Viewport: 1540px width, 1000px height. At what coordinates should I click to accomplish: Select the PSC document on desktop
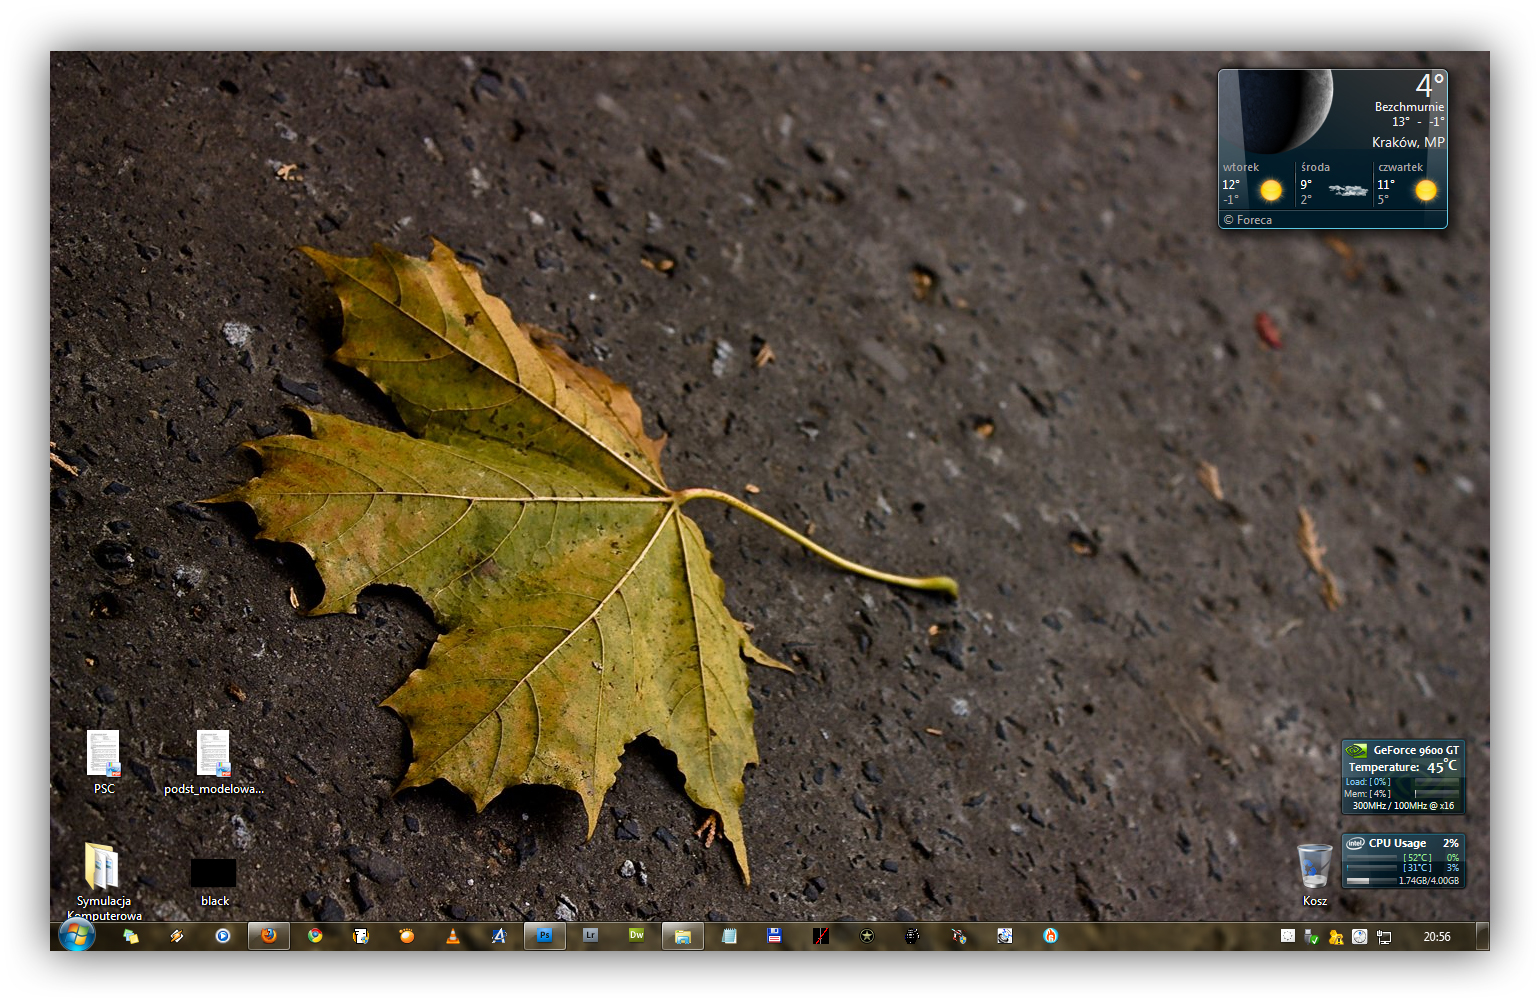[x=103, y=755]
